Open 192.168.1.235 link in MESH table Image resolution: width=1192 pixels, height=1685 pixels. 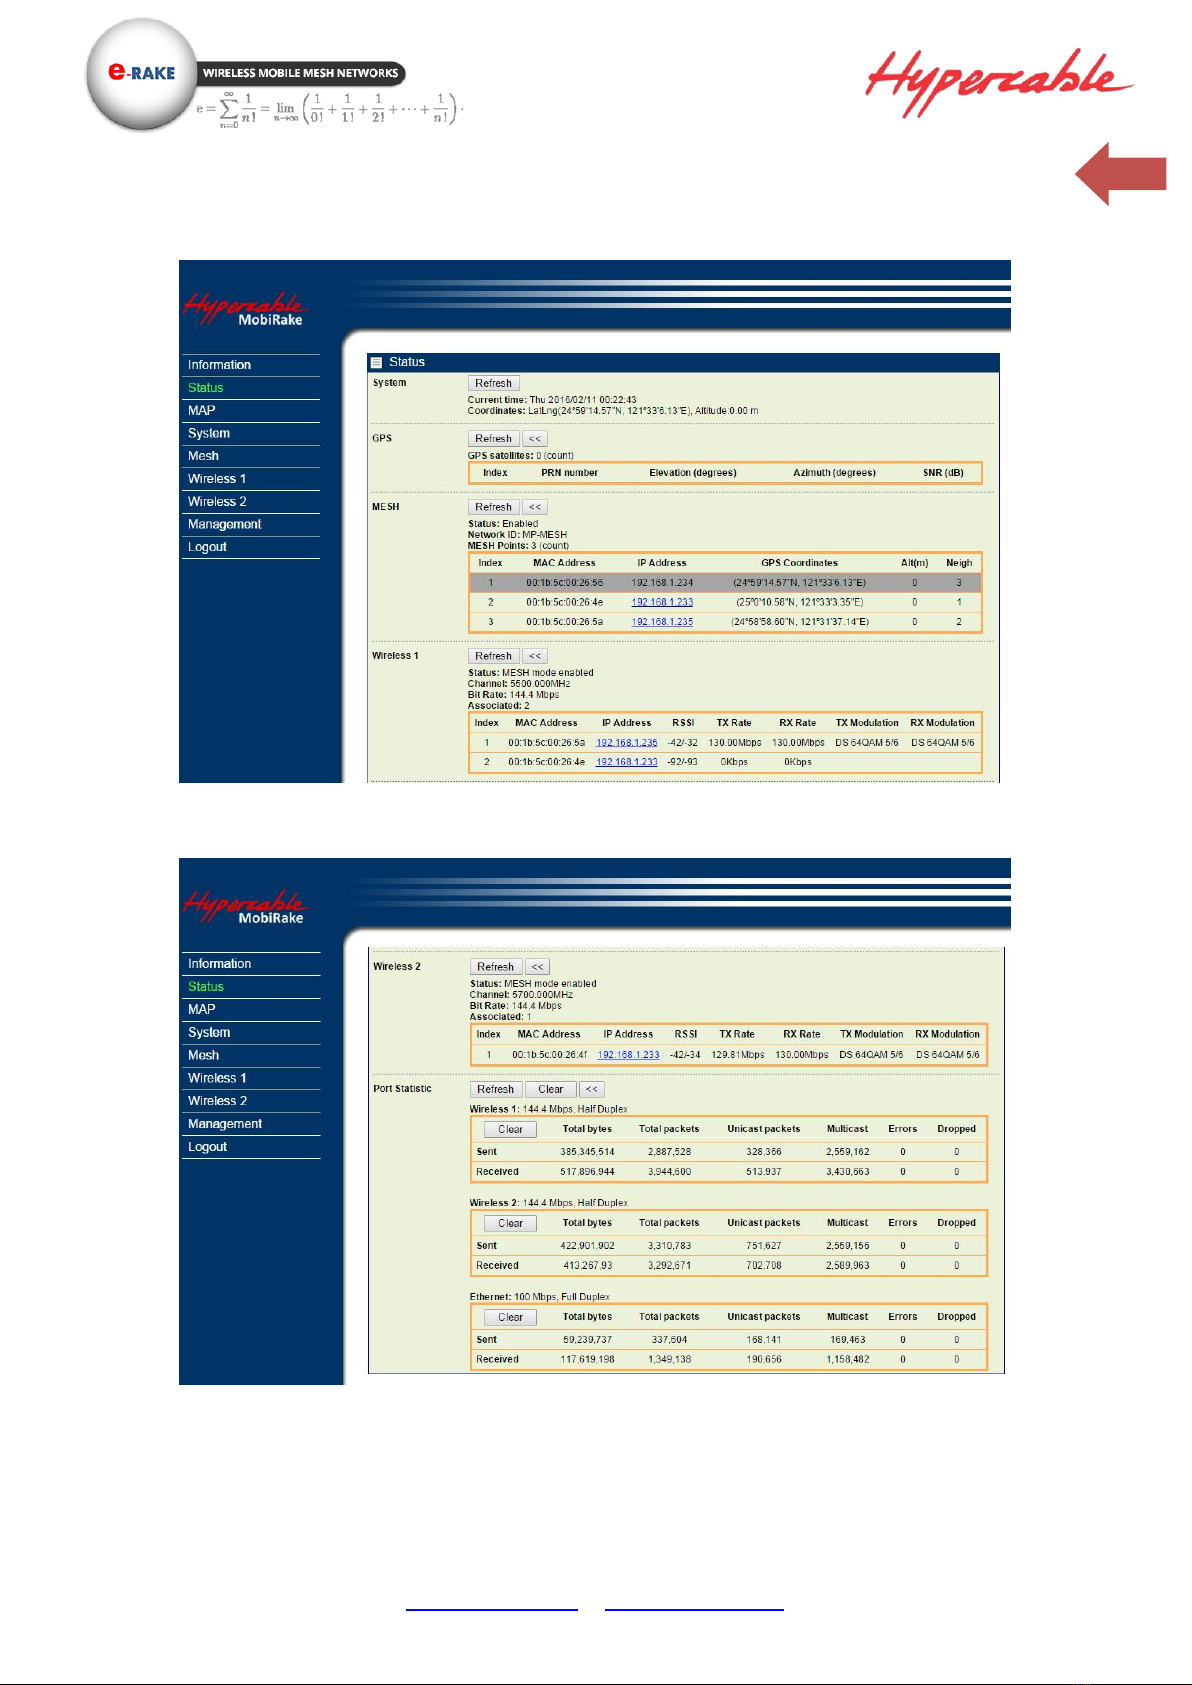pyautogui.click(x=662, y=622)
